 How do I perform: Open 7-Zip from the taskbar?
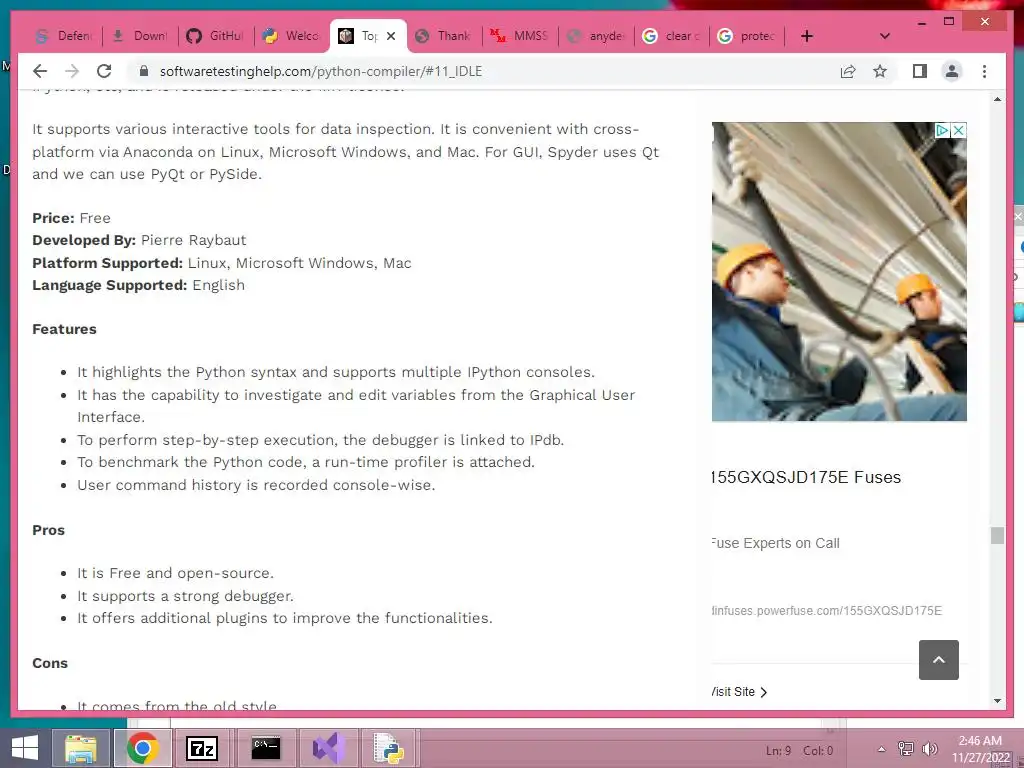click(x=202, y=748)
